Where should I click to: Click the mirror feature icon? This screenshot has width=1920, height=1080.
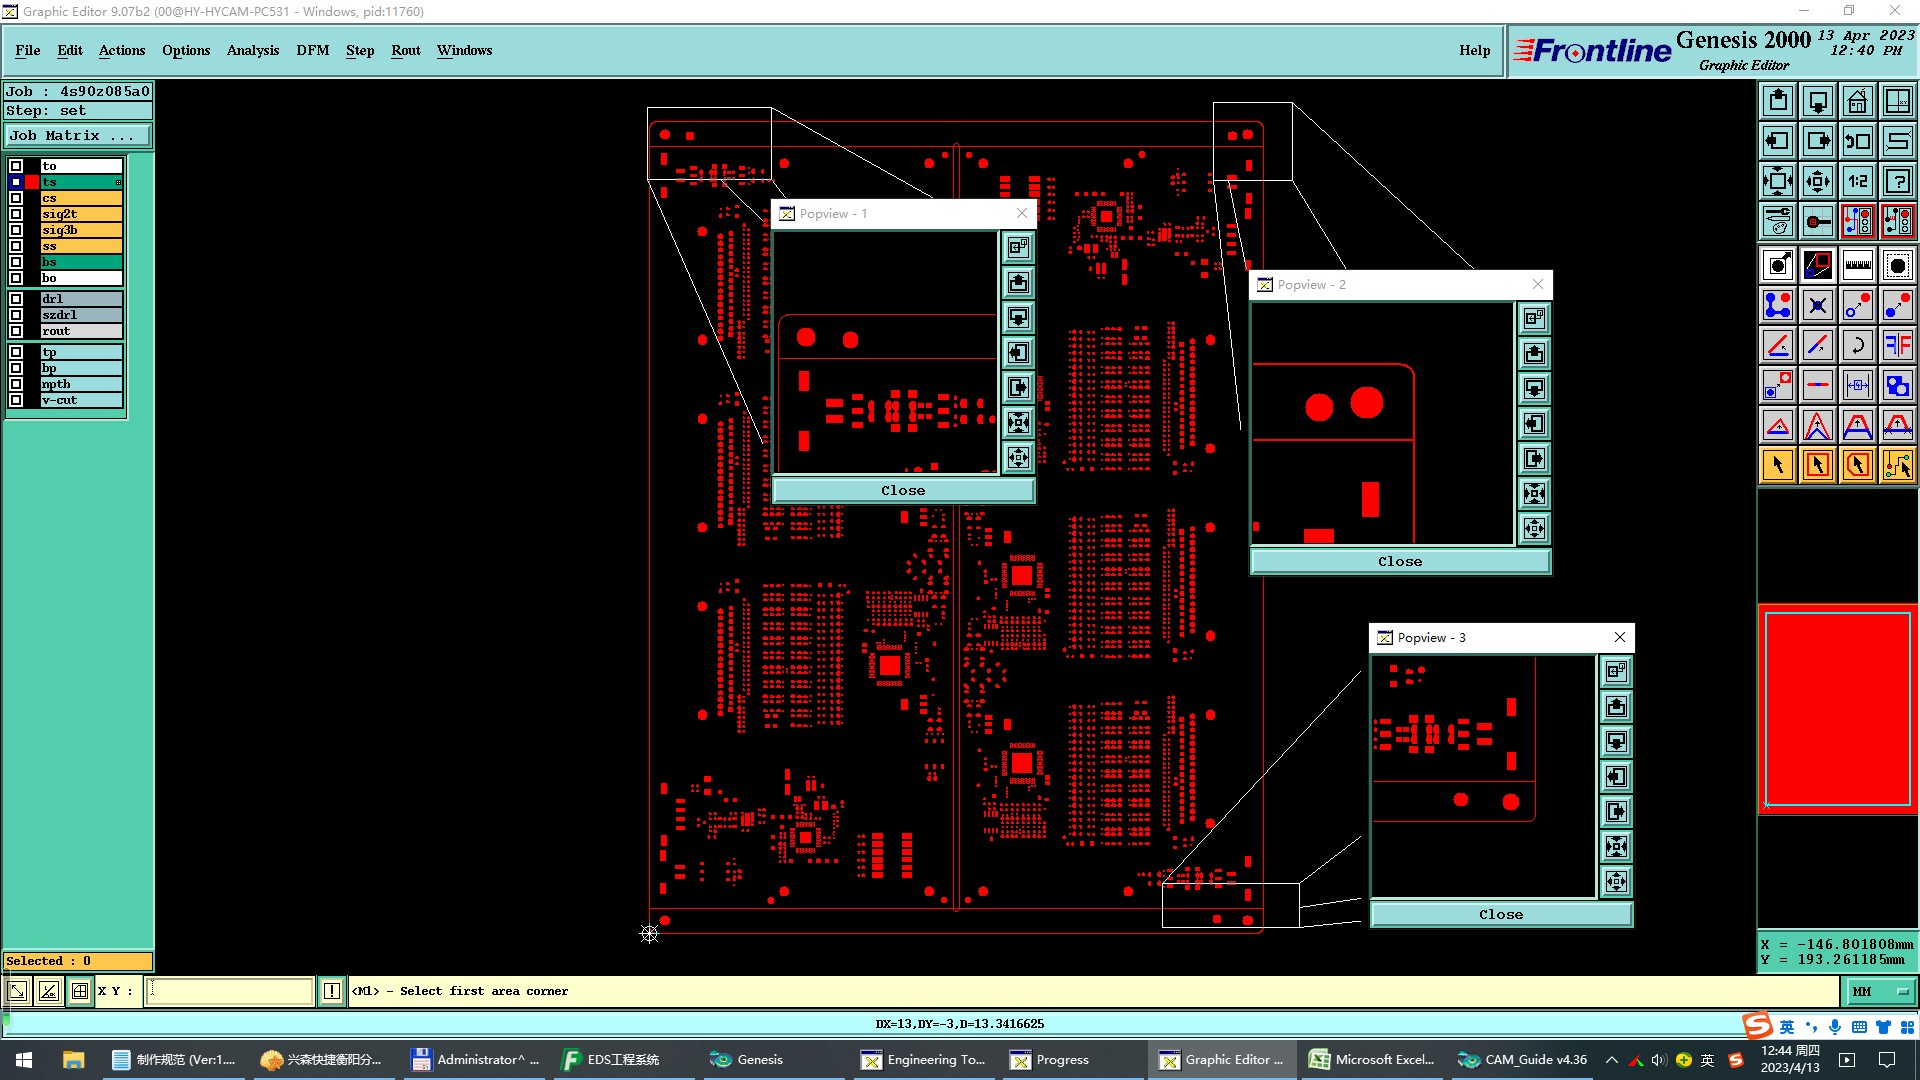tap(1897, 345)
